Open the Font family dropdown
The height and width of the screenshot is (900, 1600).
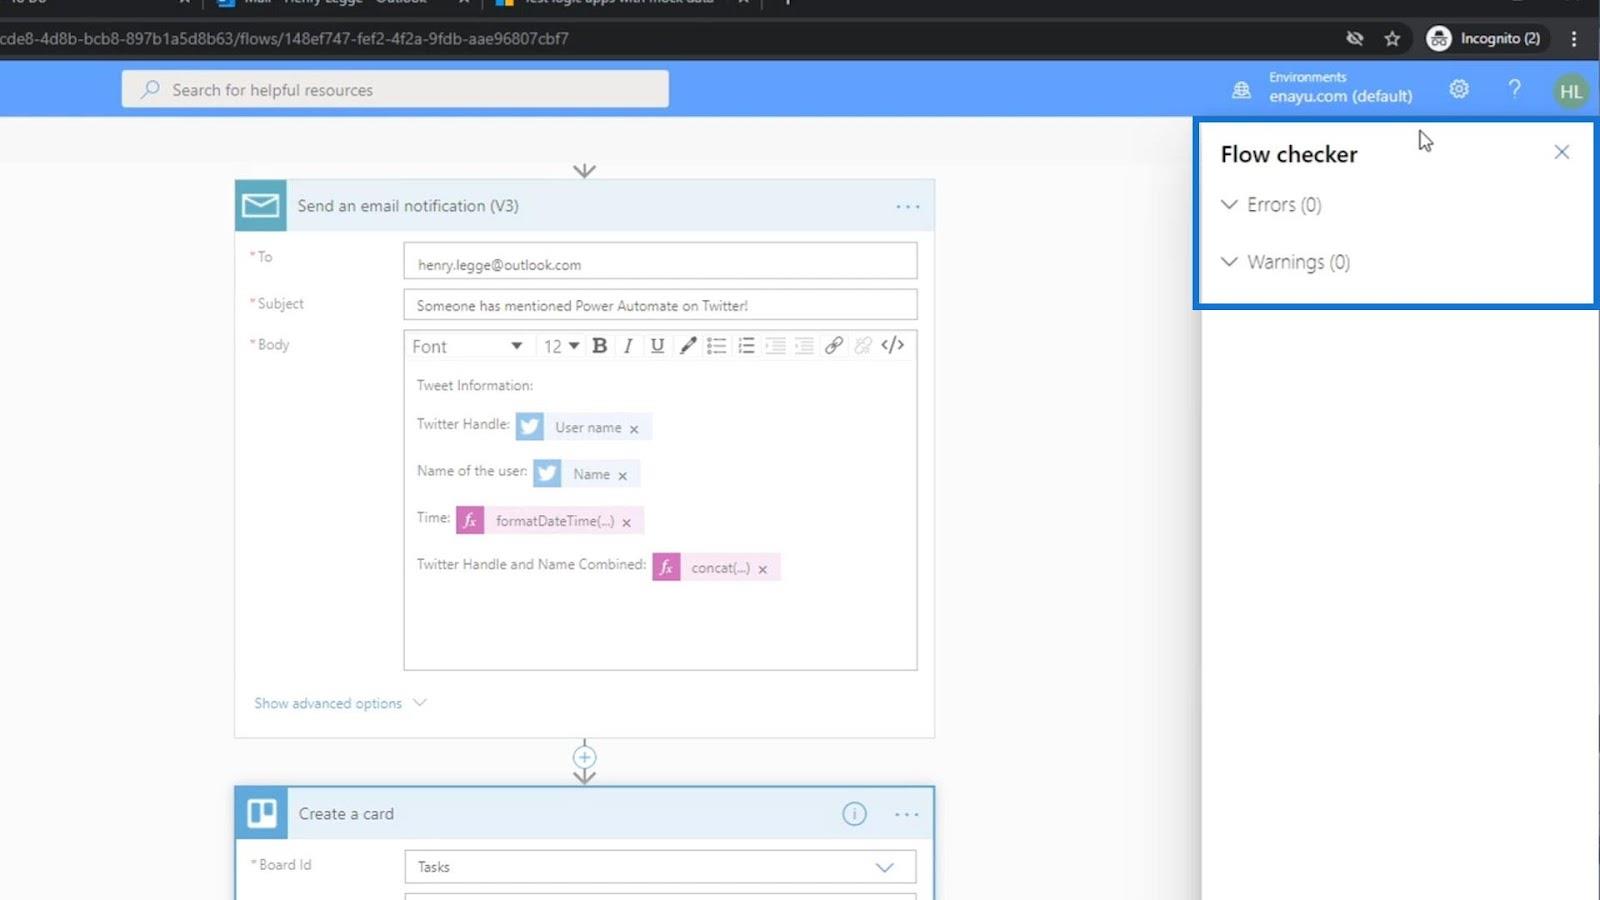[467, 346]
